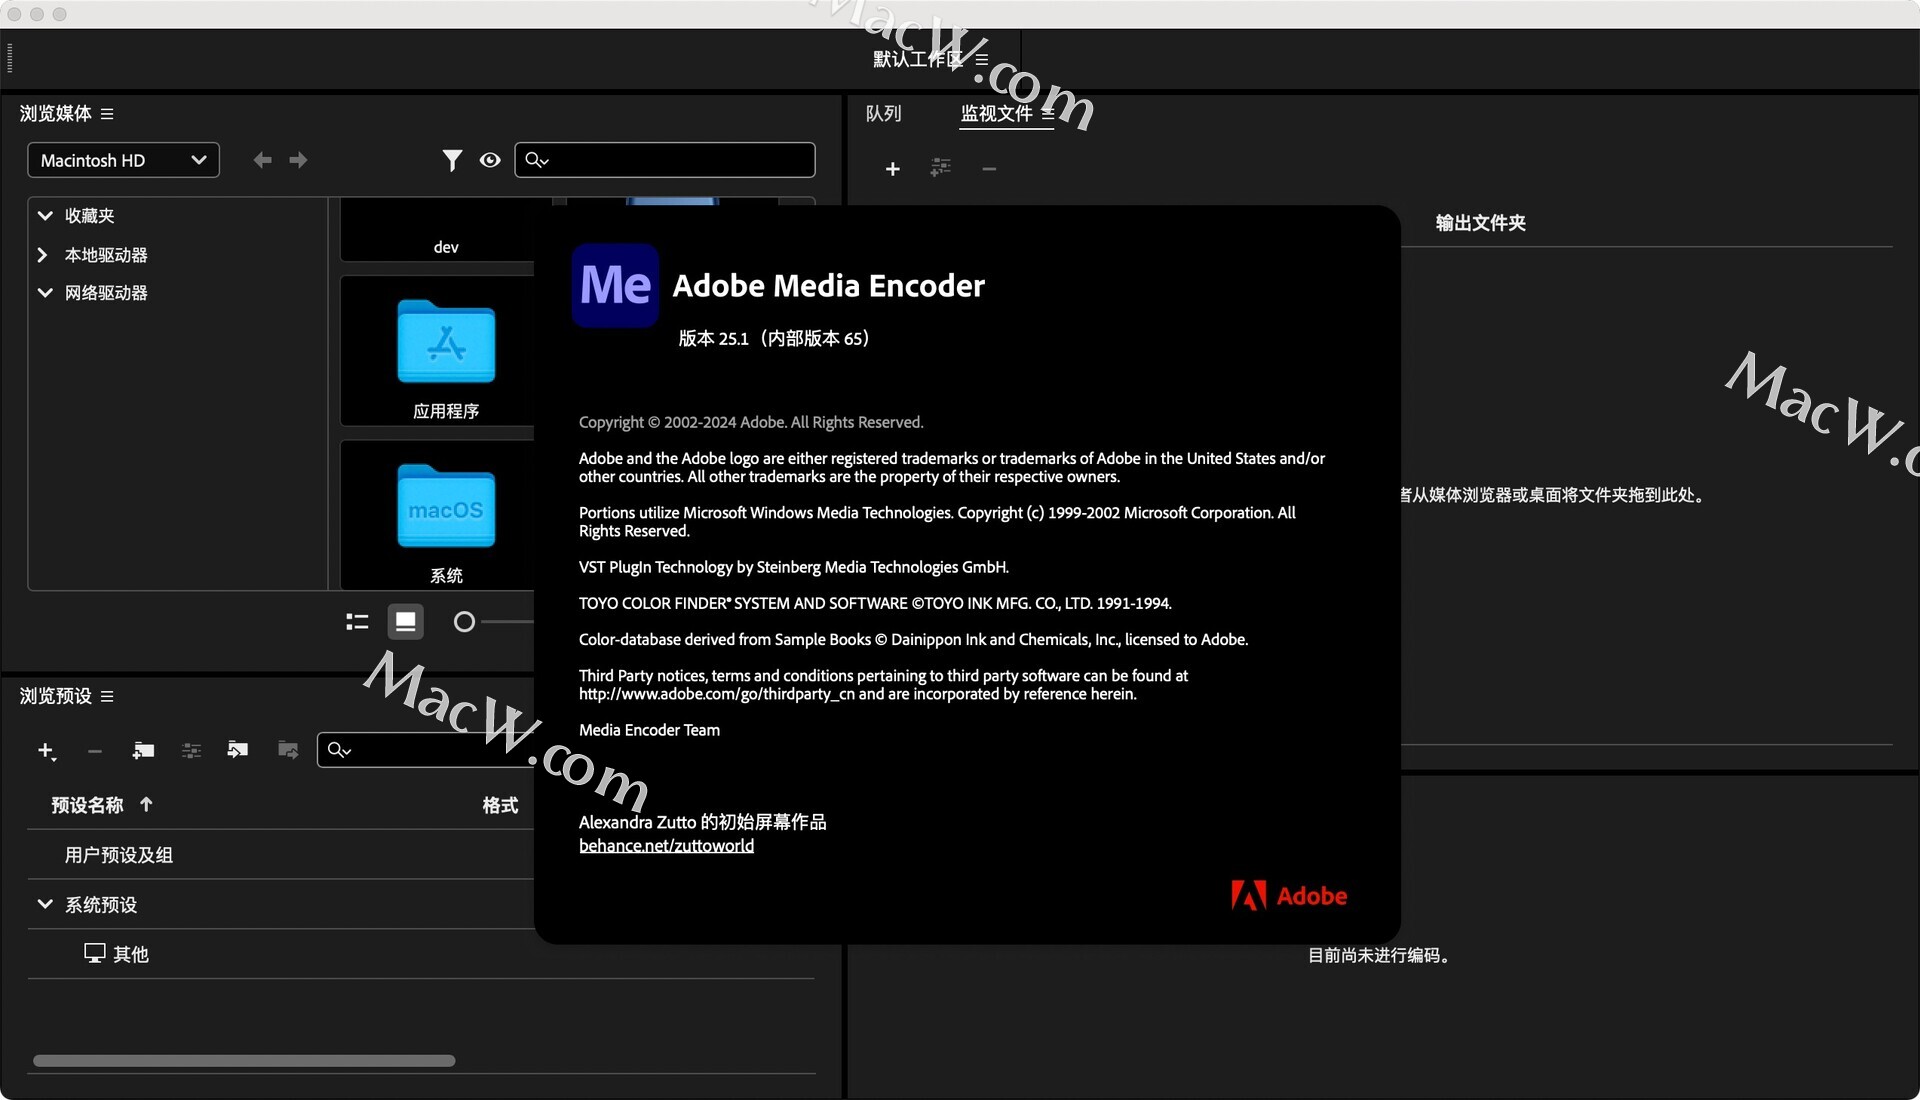The image size is (1920, 1100).
Task: Click the 格式 column header
Action: click(x=500, y=805)
